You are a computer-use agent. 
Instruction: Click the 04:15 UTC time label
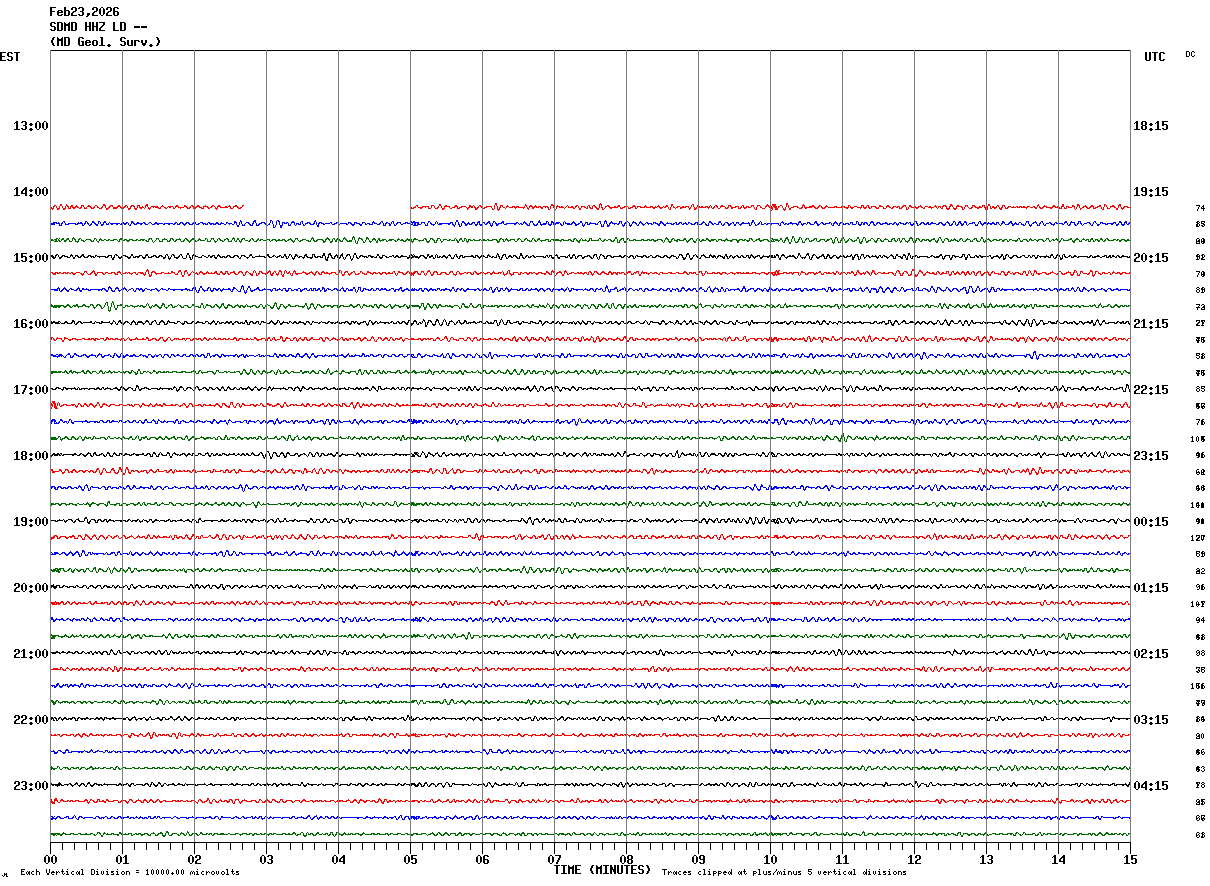click(1151, 785)
